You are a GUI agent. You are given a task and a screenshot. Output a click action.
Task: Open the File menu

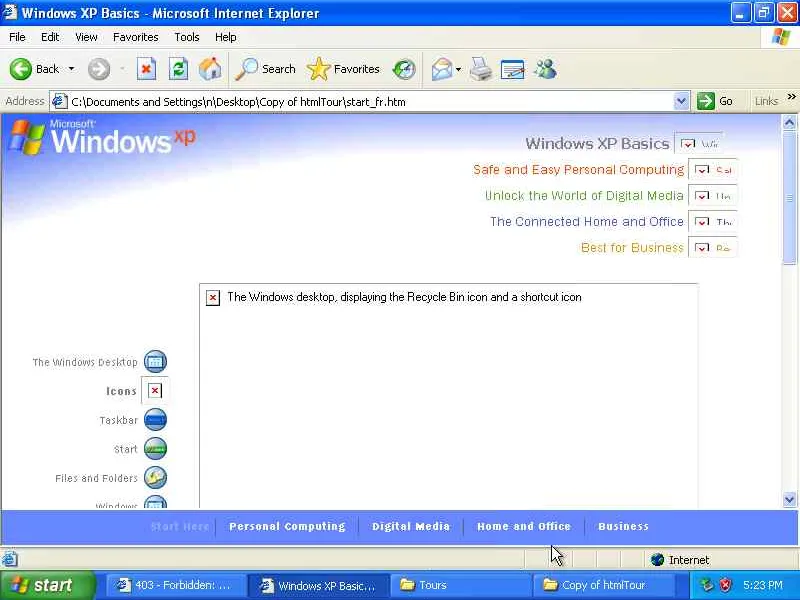[17, 37]
